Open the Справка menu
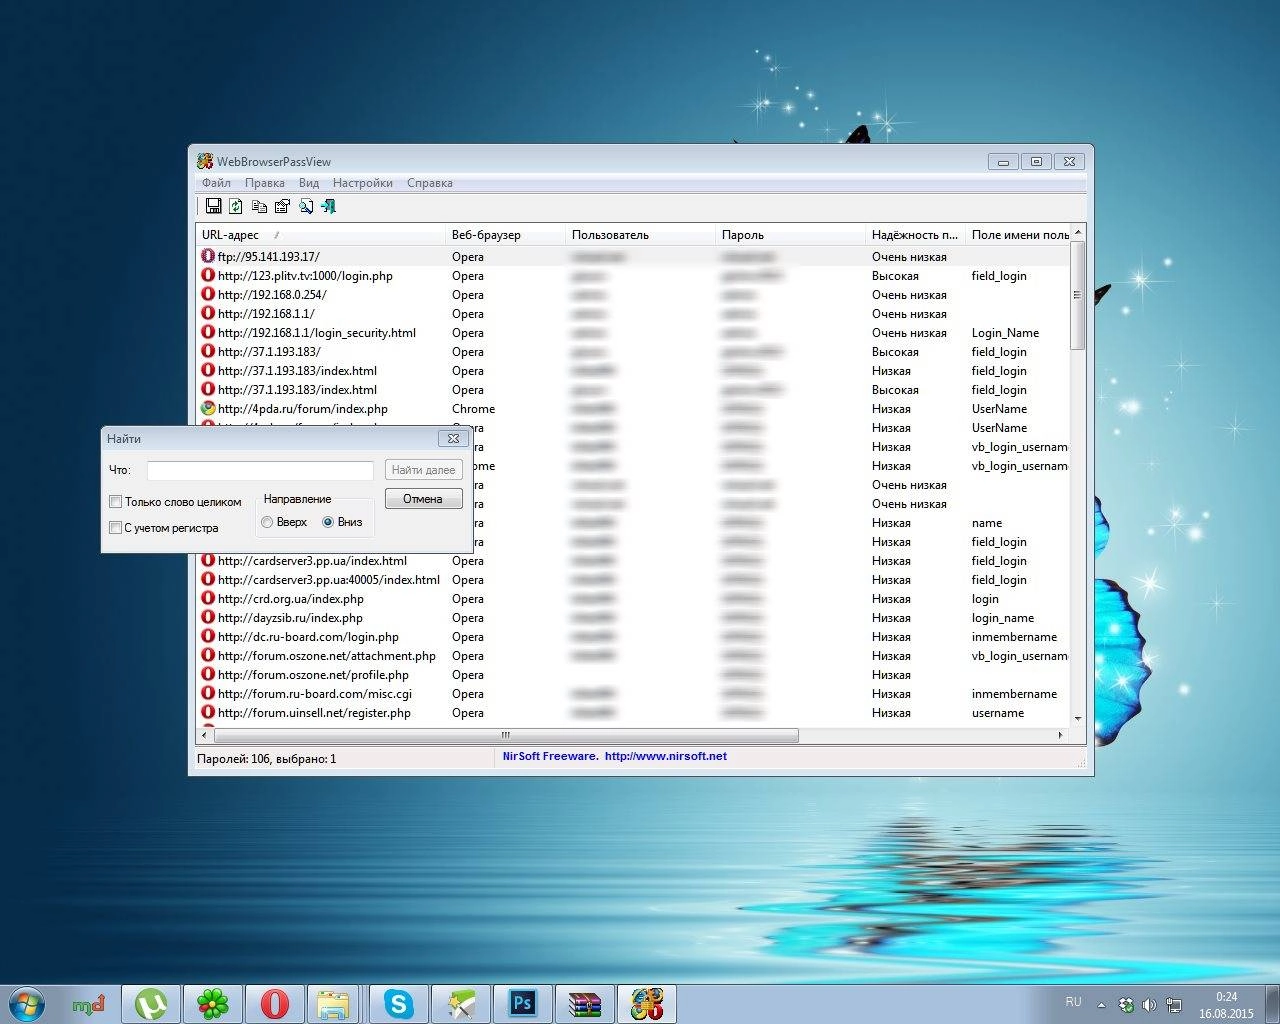This screenshot has width=1280, height=1024. pyautogui.click(x=430, y=183)
